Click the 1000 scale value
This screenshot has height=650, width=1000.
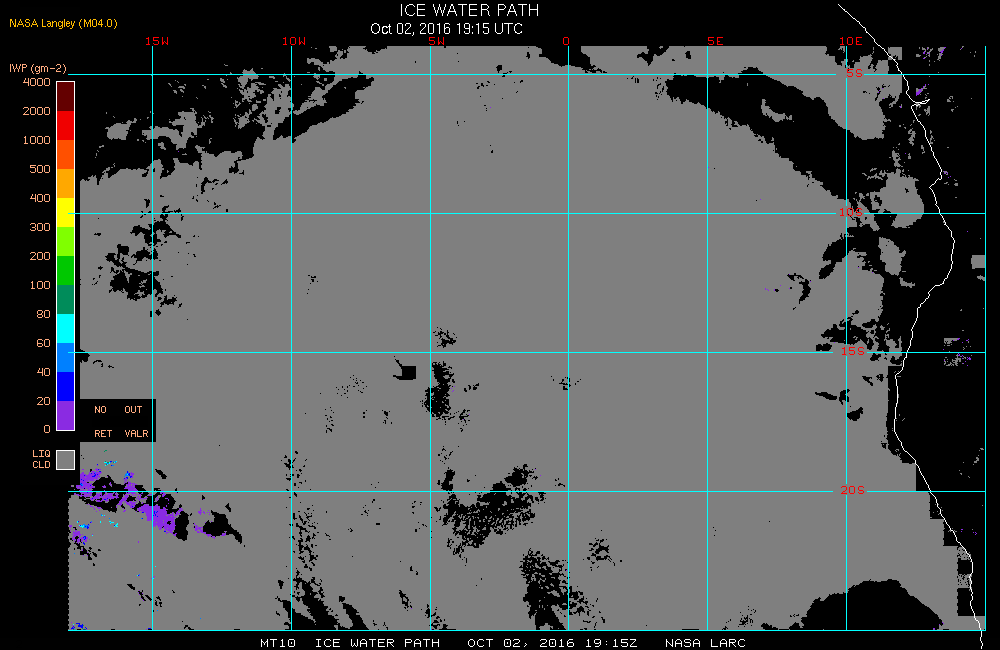pos(36,140)
